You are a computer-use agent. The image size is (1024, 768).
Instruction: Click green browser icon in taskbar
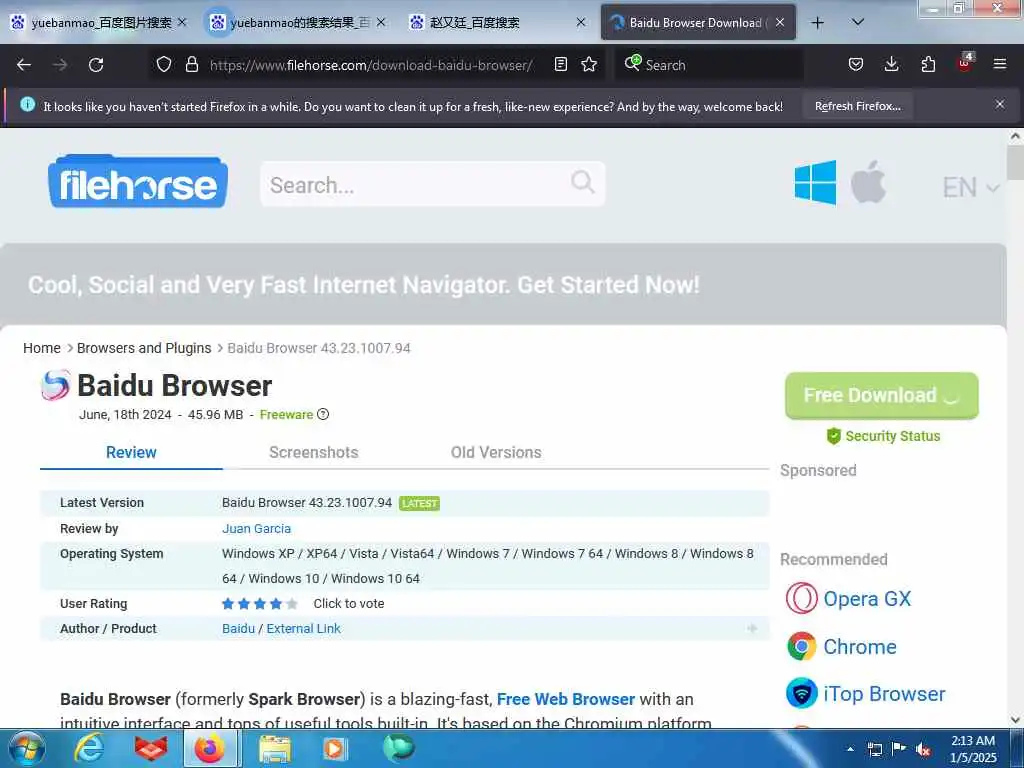398,748
